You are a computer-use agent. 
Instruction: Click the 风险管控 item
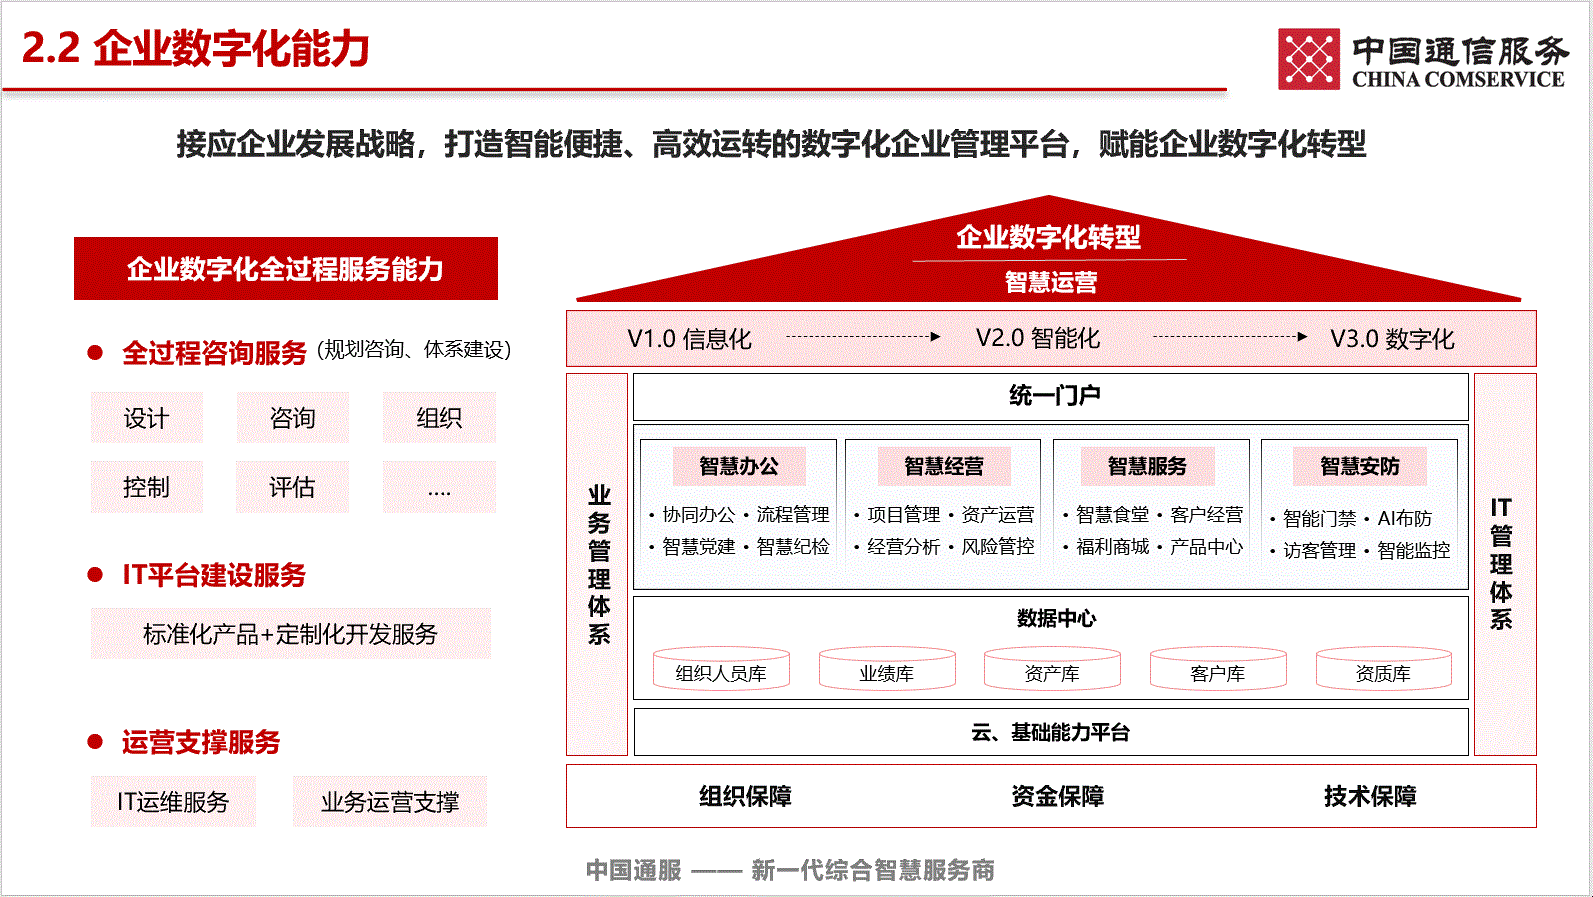tap(998, 546)
